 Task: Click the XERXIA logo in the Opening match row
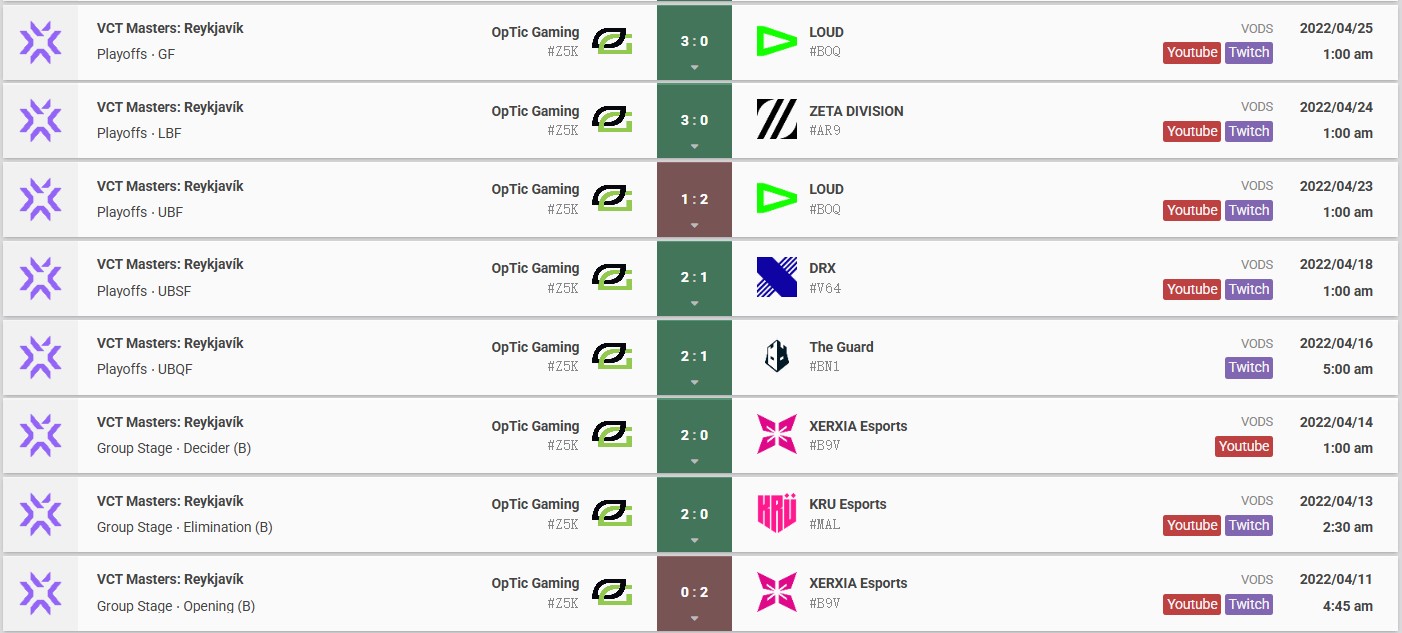pos(776,592)
